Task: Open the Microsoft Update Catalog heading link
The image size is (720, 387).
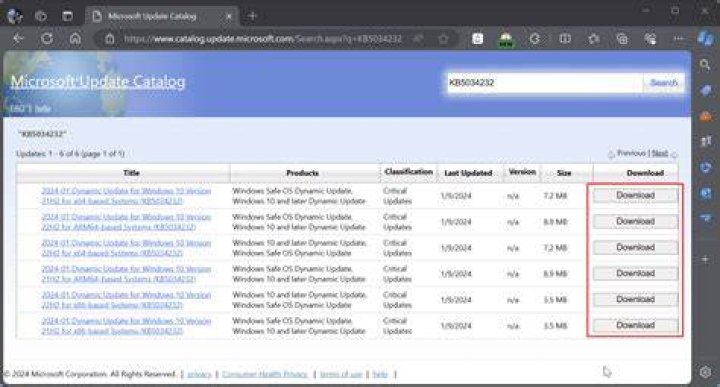Action: (98, 82)
